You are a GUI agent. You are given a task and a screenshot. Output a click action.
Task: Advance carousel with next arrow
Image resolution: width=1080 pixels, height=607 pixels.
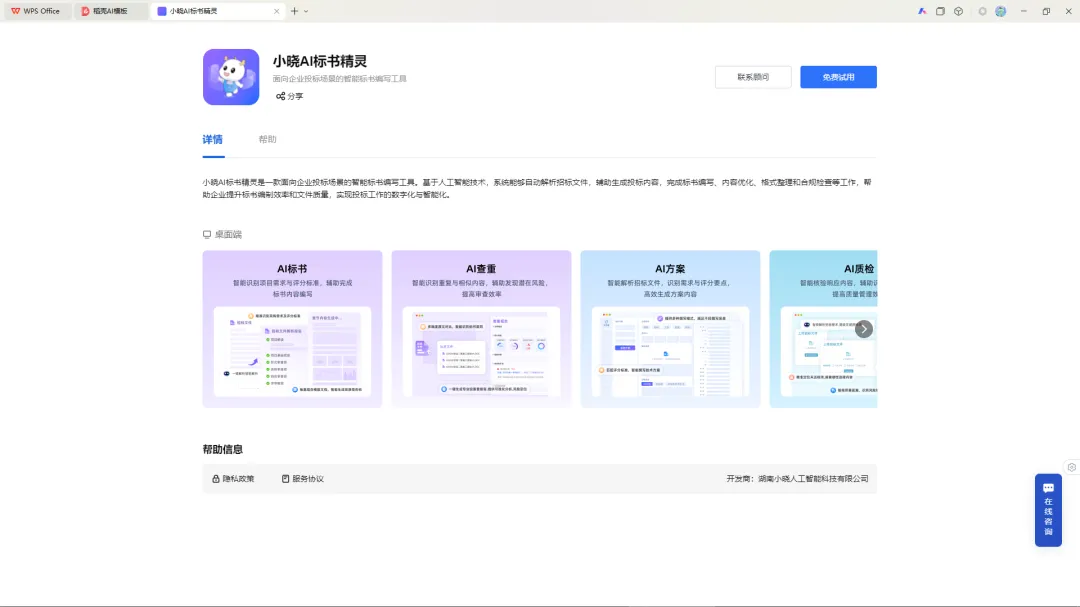[x=864, y=329]
